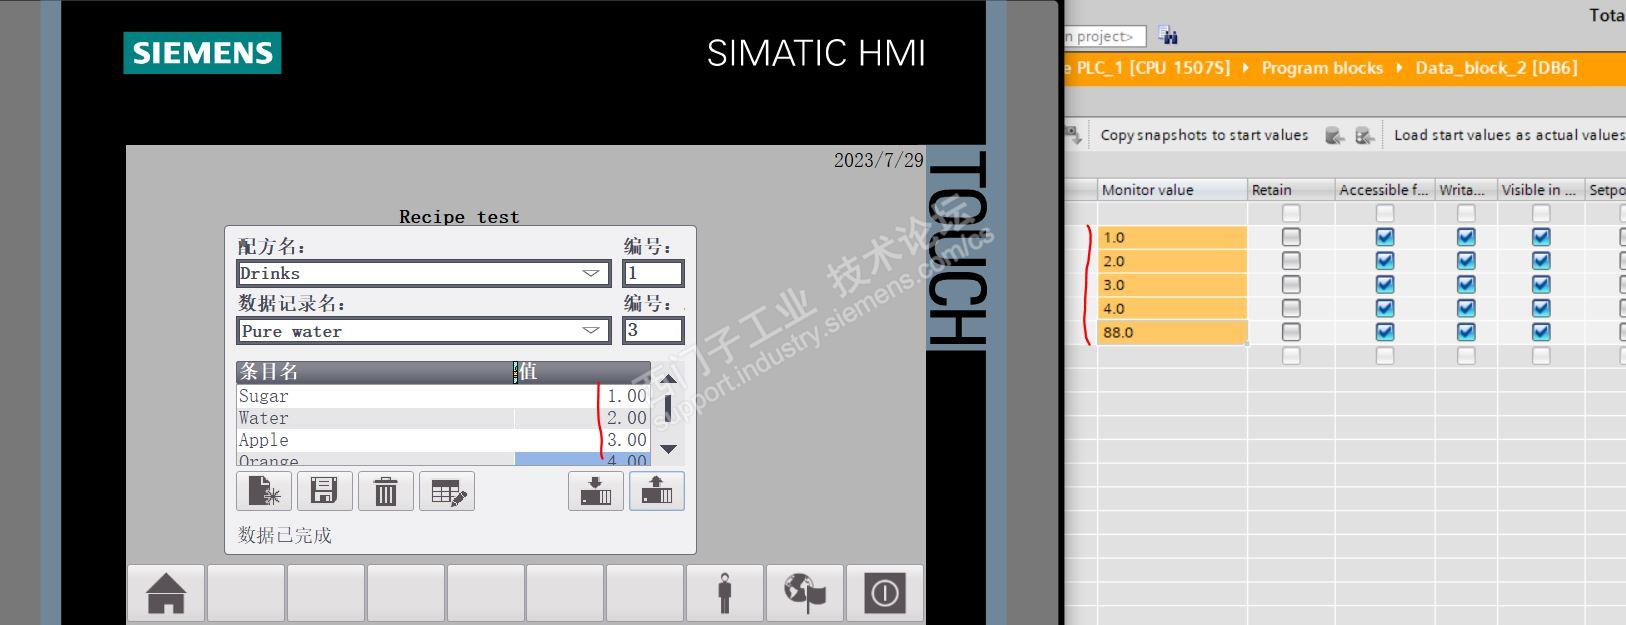Select the Apple entry row

coord(443,440)
